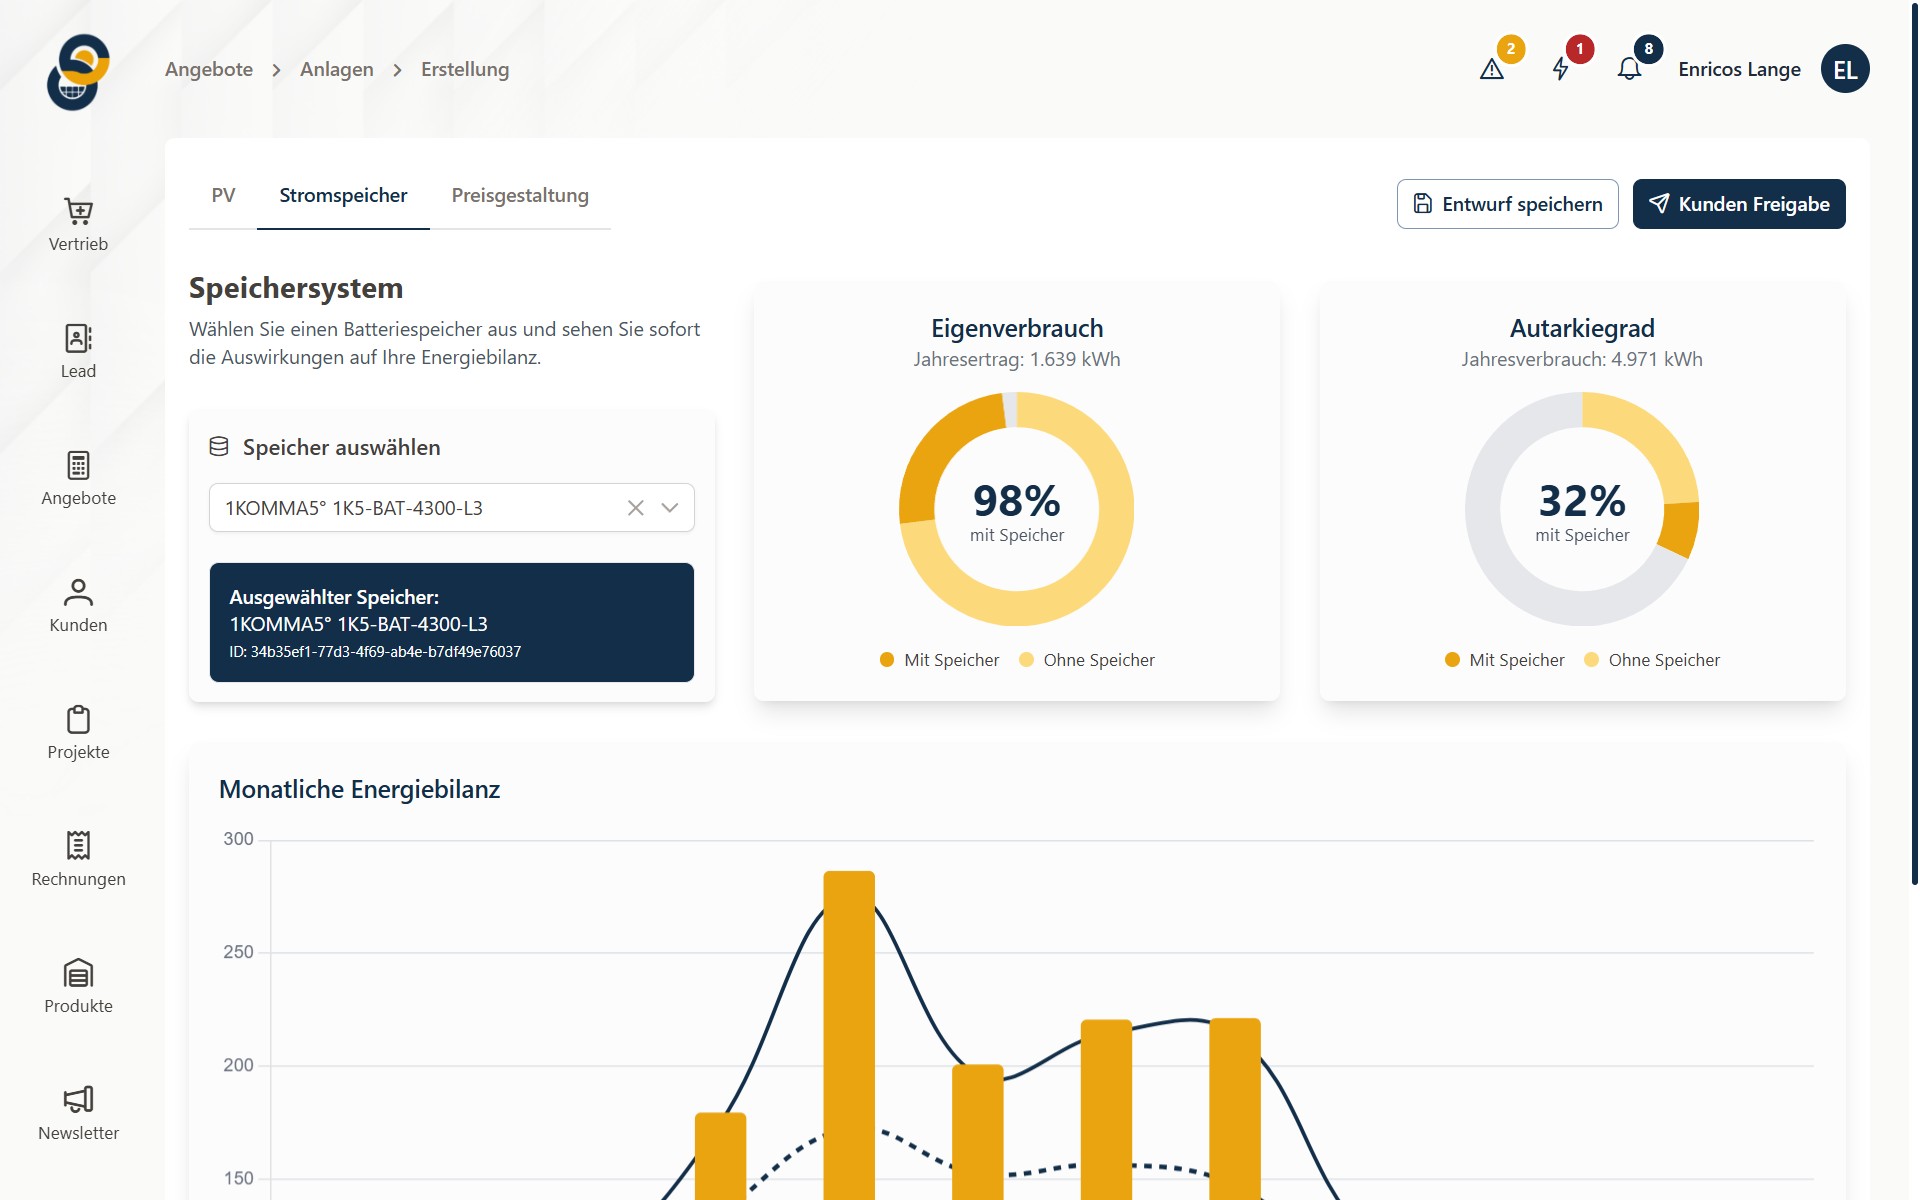This screenshot has width=1920, height=1200.
Task: Open the bell notifications icon
Action: (x=1629, y=69)
